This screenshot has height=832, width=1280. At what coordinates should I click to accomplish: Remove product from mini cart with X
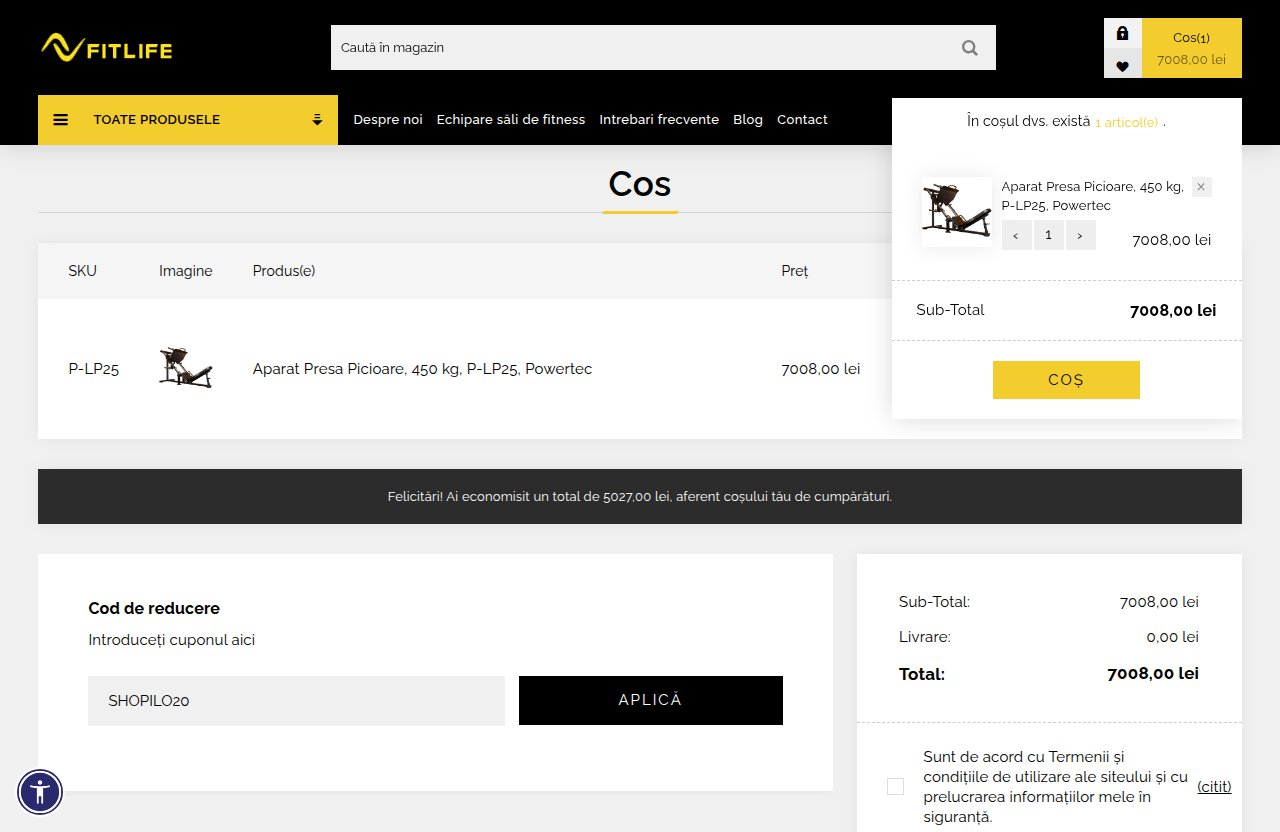click(x=1201, y=187)
